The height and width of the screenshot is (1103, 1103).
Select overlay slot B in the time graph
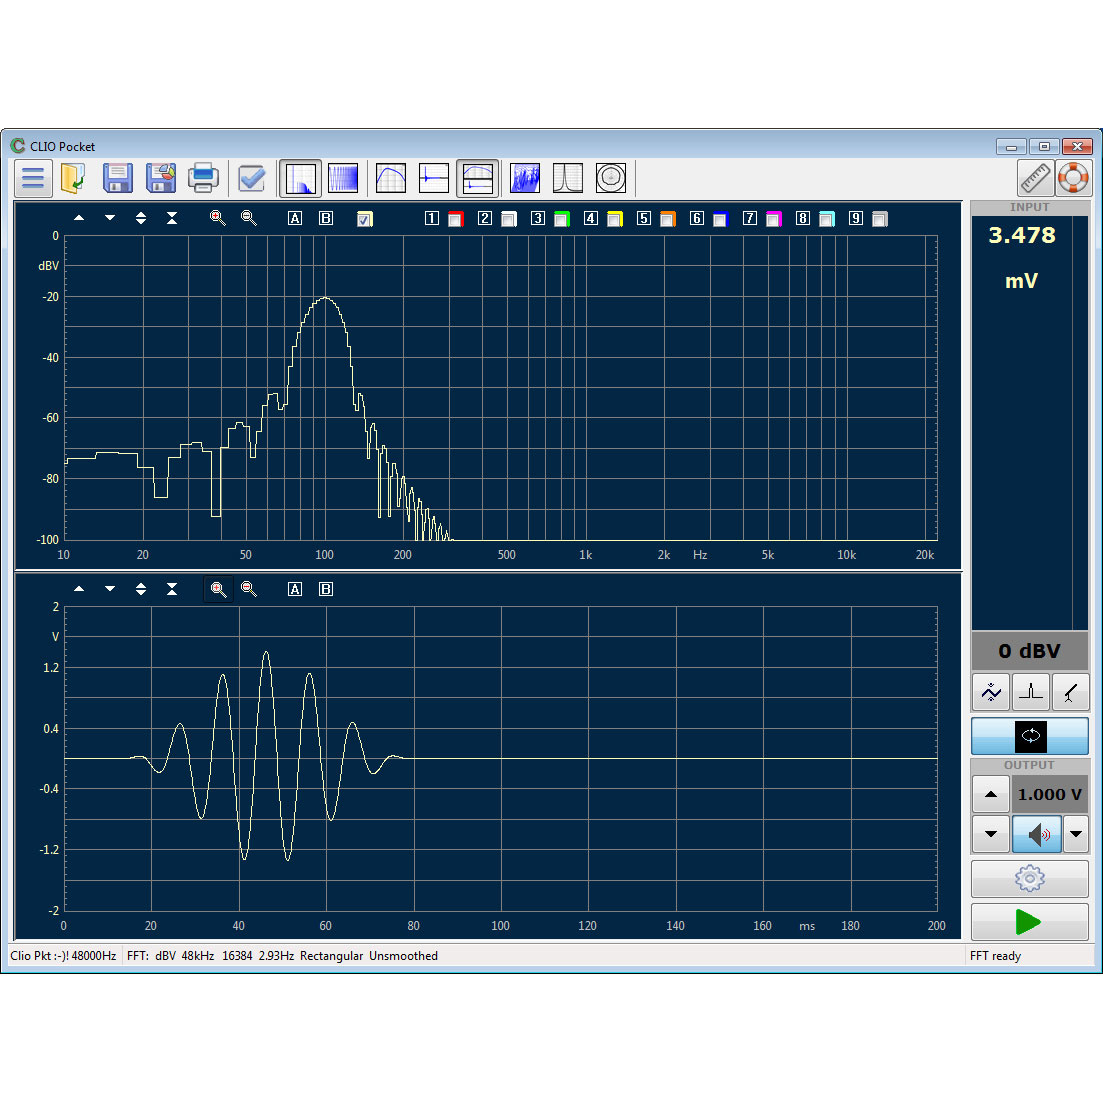[x=325, y=589]
